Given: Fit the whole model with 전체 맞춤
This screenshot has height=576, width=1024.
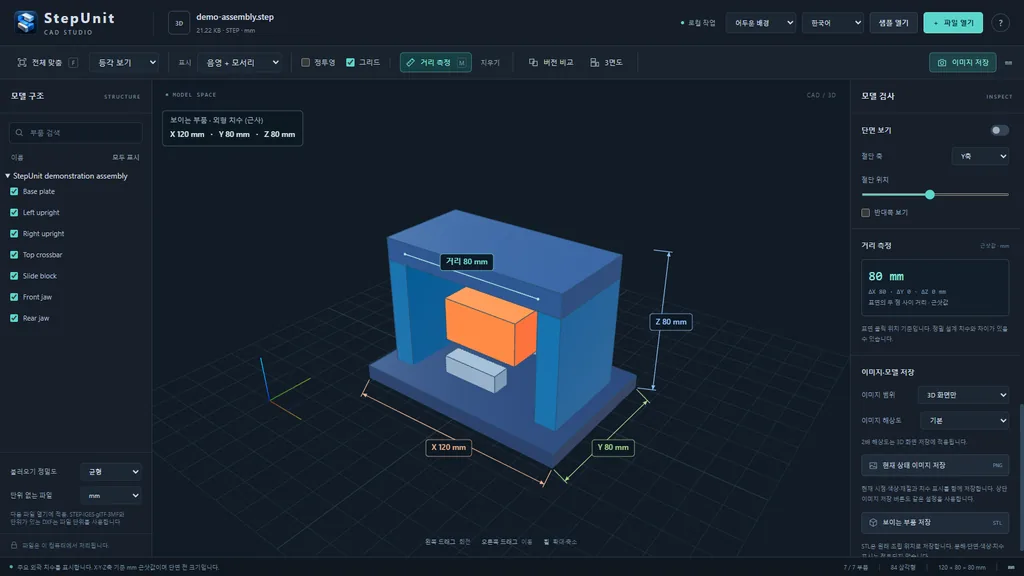Looking at the screenshot, I should click(47, 63).
